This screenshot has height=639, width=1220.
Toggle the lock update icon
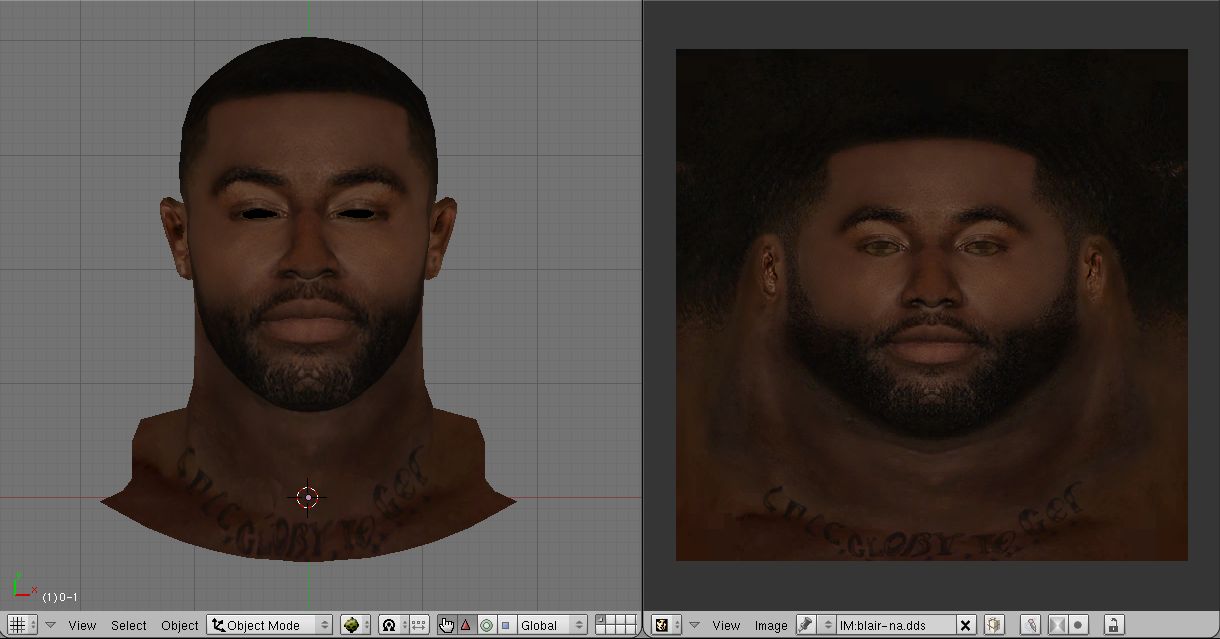[x=1112, y=625]
